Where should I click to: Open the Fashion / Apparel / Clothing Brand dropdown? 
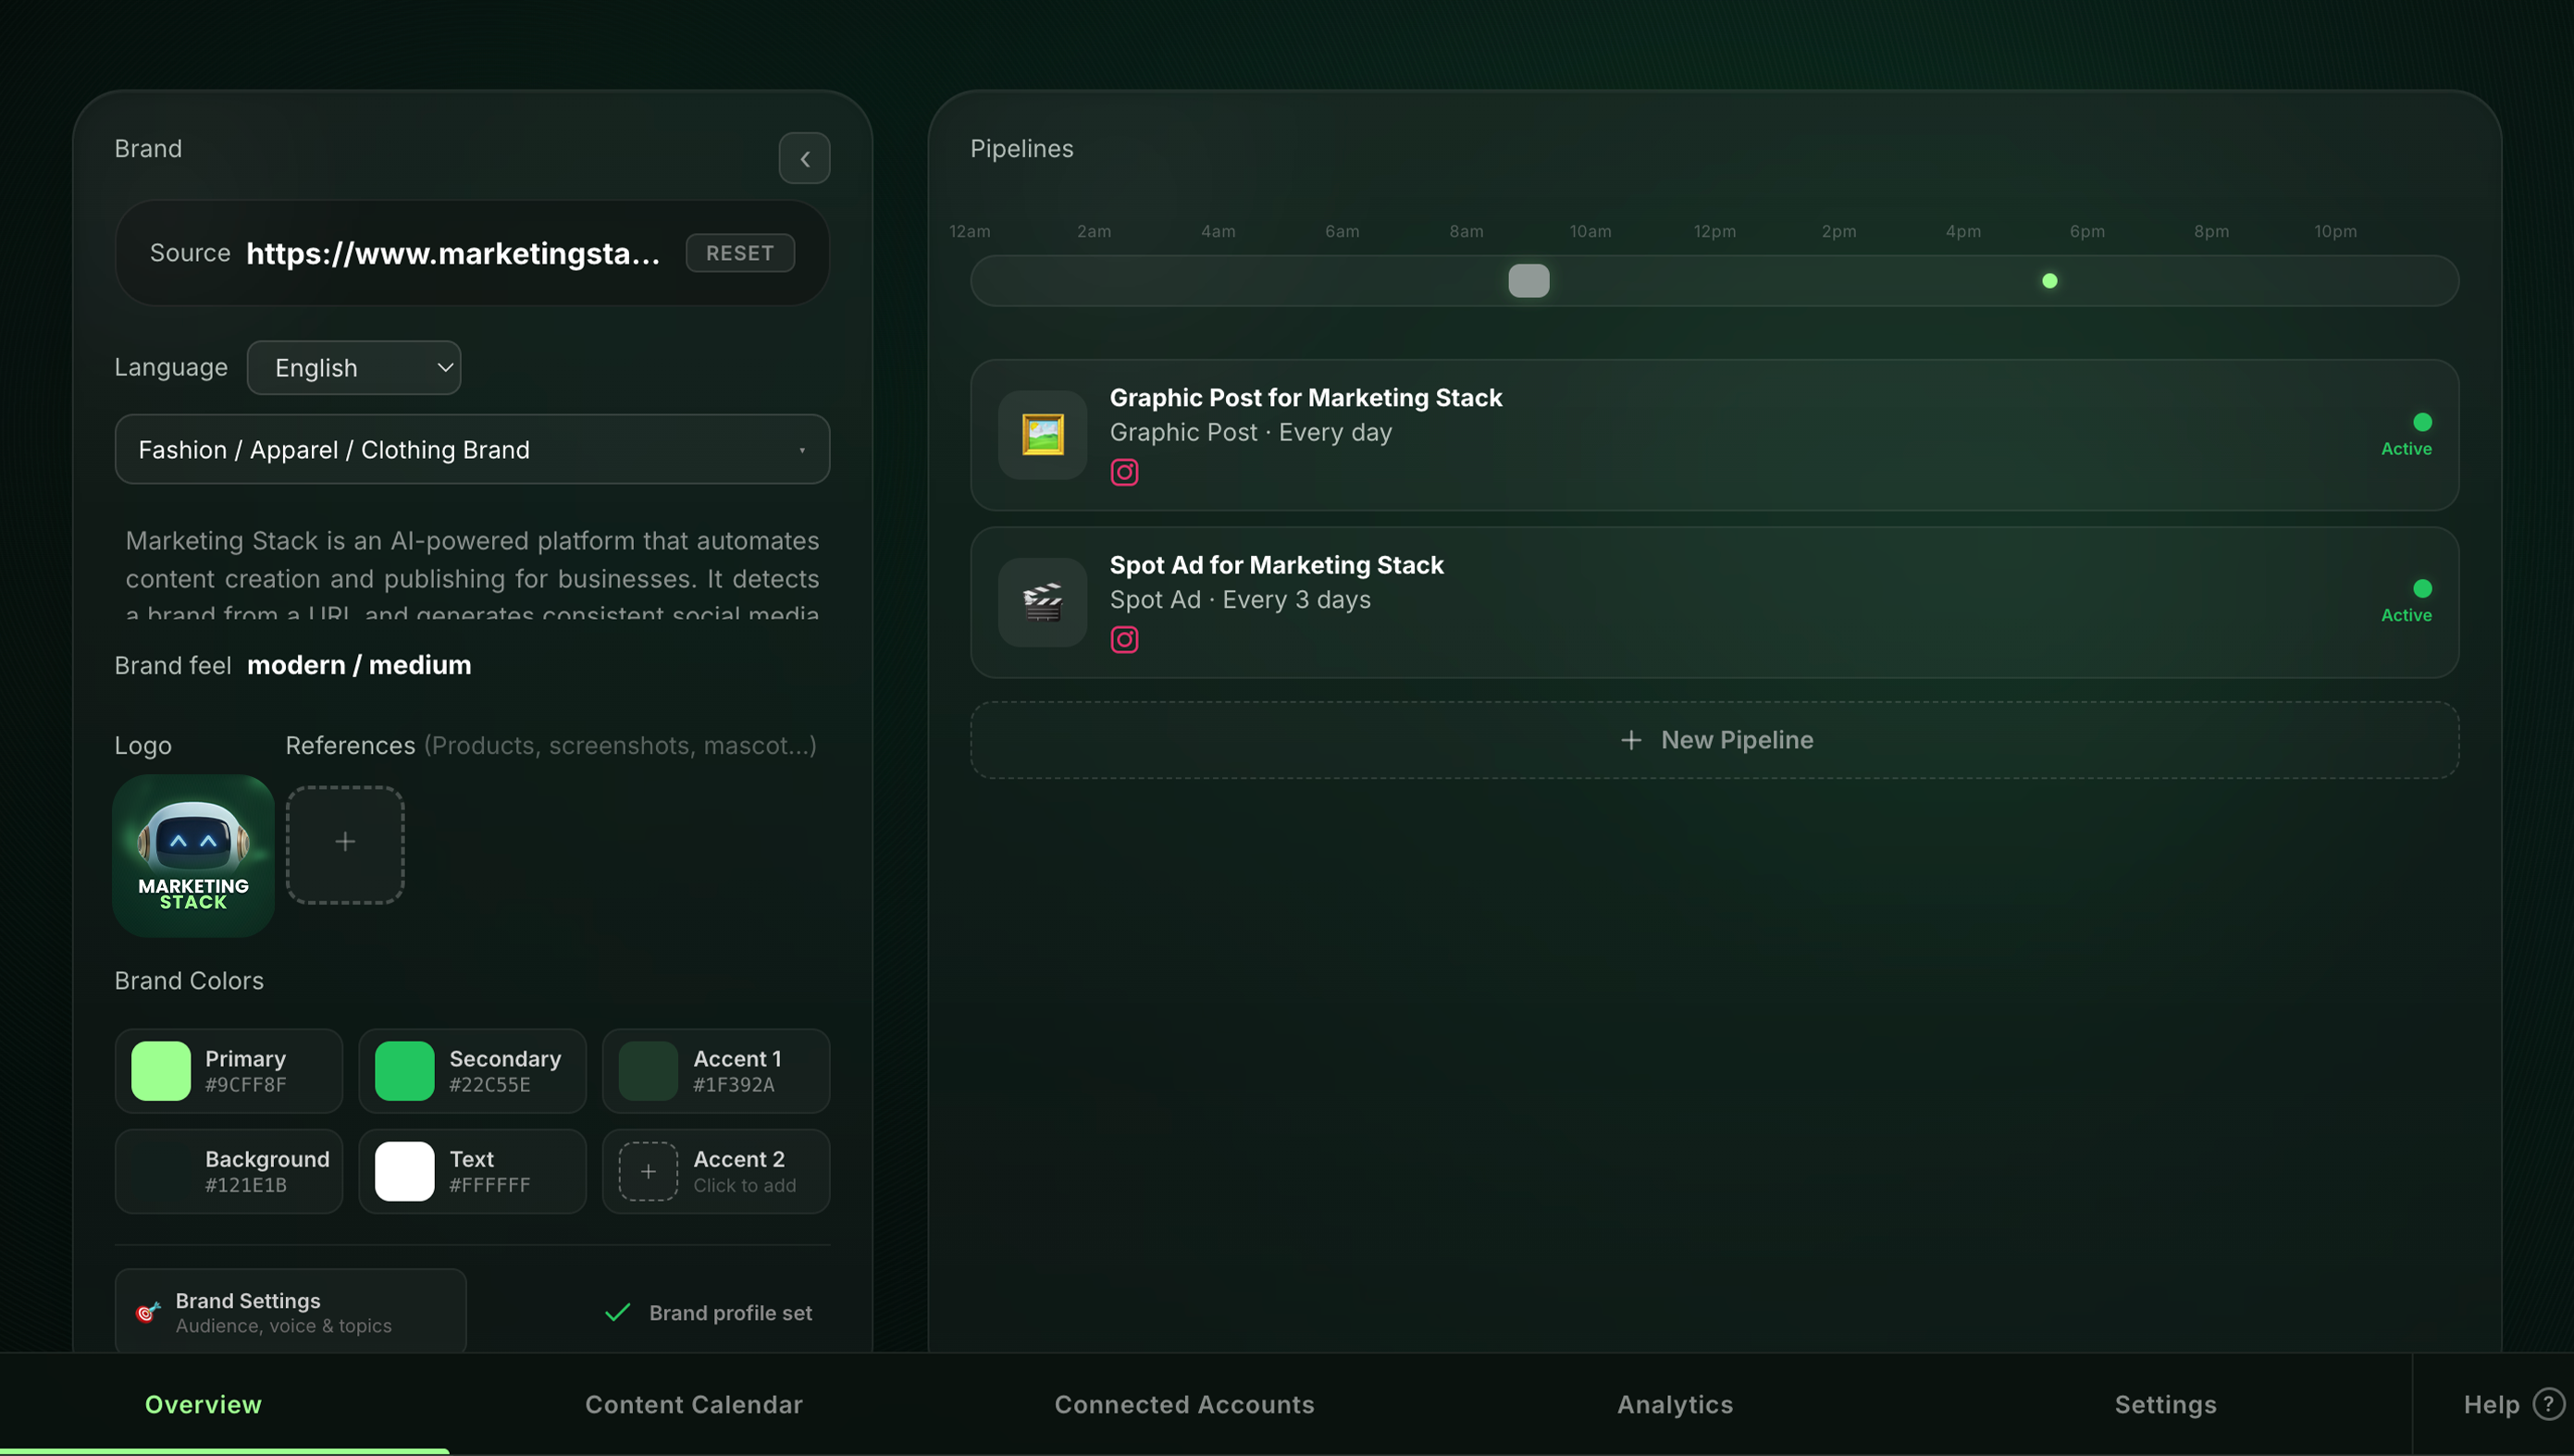pyautogui.click(x=472, y=450)
